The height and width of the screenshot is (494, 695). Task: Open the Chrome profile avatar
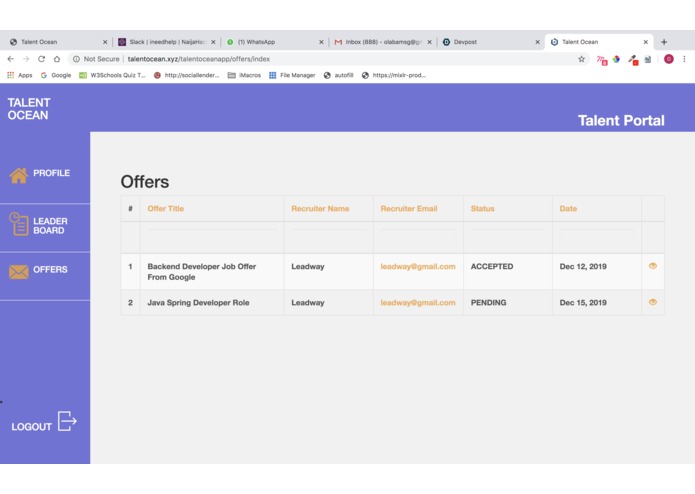coord(668,59)
